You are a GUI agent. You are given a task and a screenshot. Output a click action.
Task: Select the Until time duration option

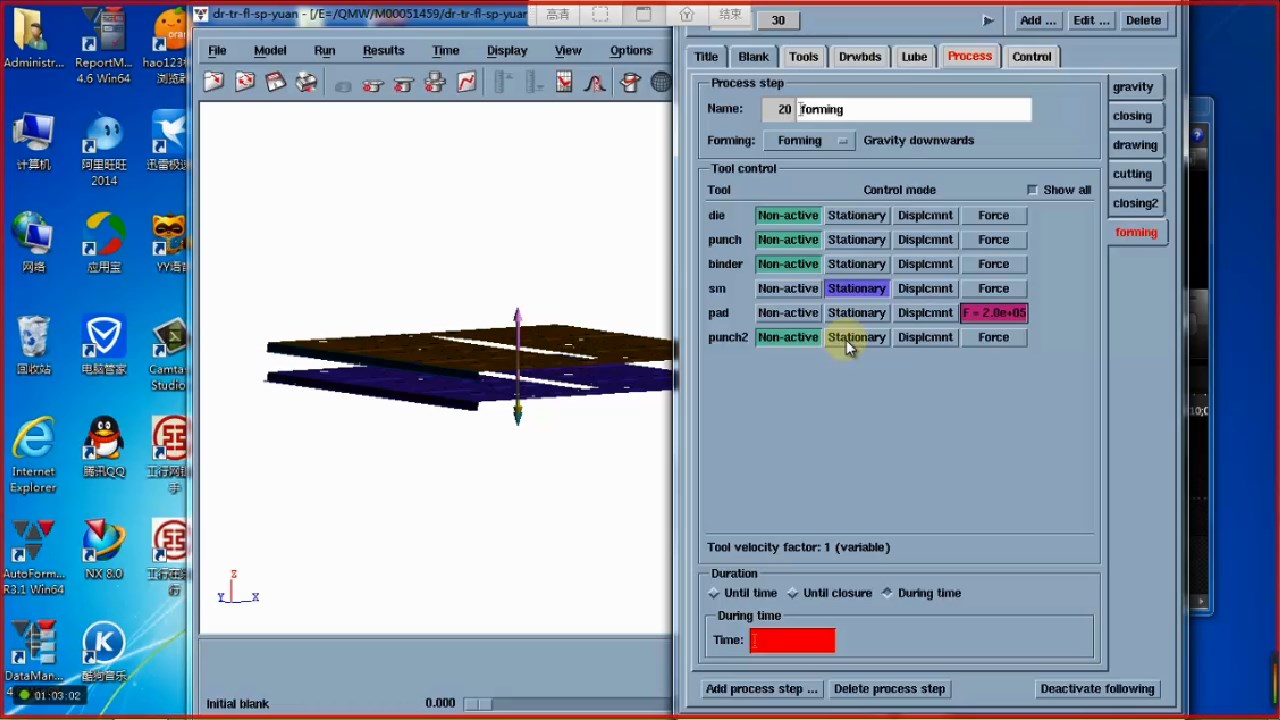(714, 593)
